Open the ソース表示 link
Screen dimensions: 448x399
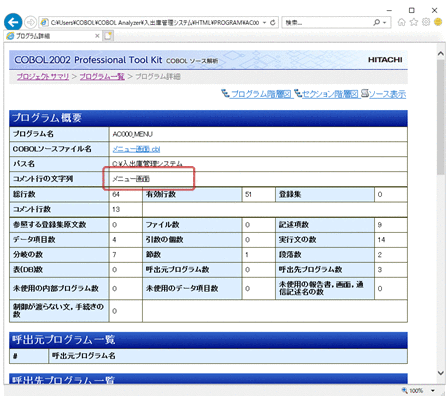pyautogui.click(x=387, y=94)
